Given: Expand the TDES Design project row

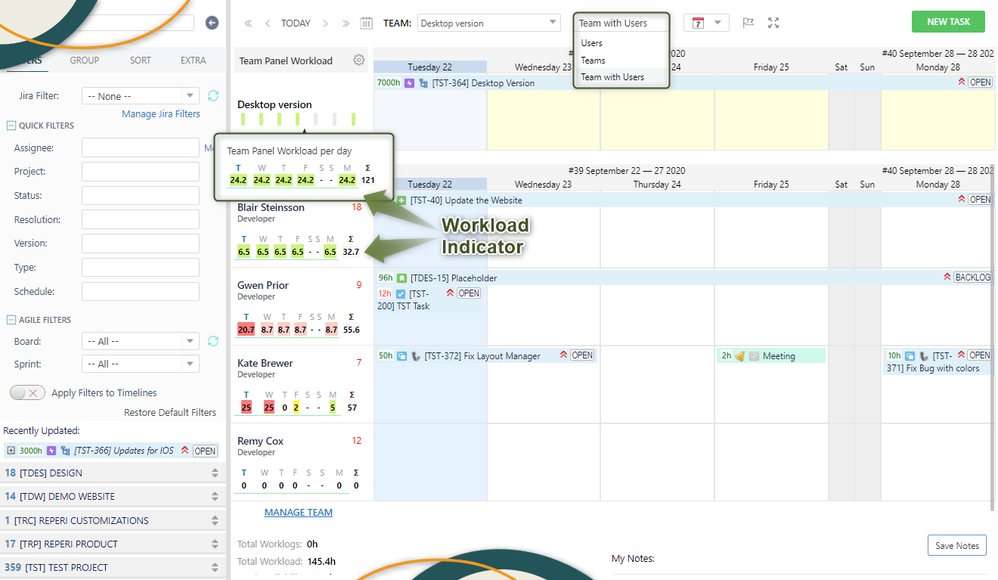Looking at the screenshot, I should tap(214, 473).
